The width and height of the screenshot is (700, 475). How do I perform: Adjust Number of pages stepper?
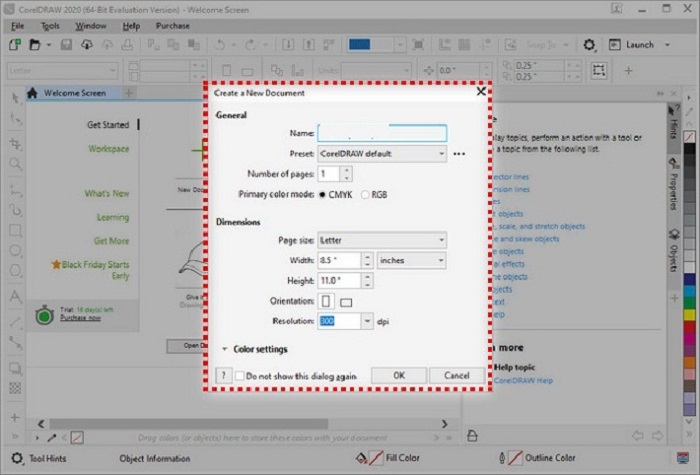coord(346,174)
